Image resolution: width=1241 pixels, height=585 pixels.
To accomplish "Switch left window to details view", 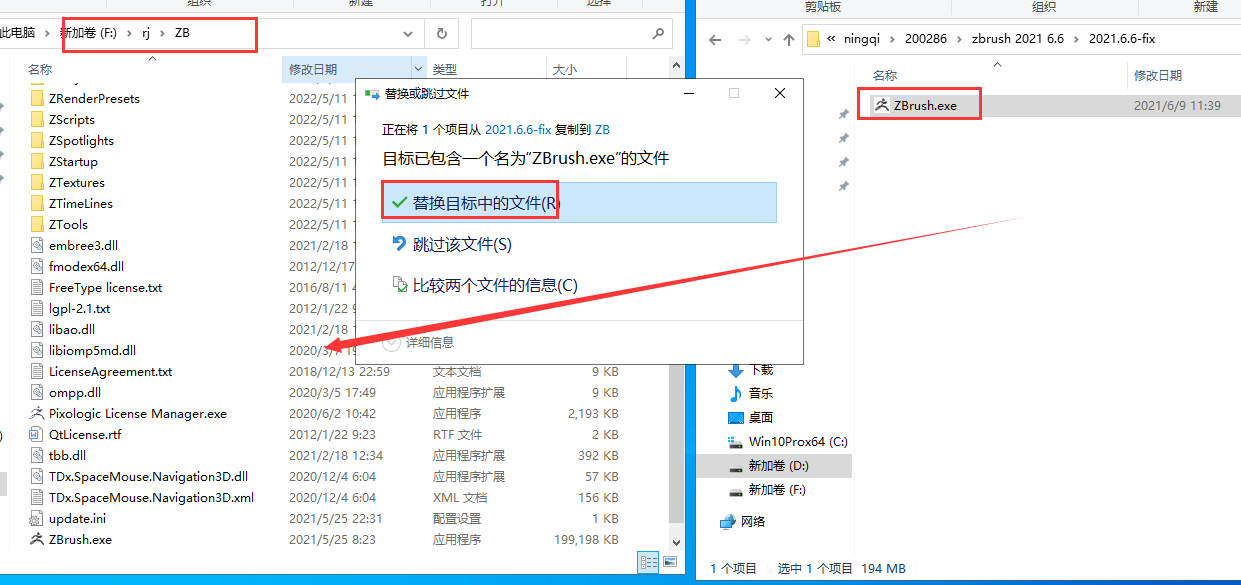I will [x=649, y=563].
